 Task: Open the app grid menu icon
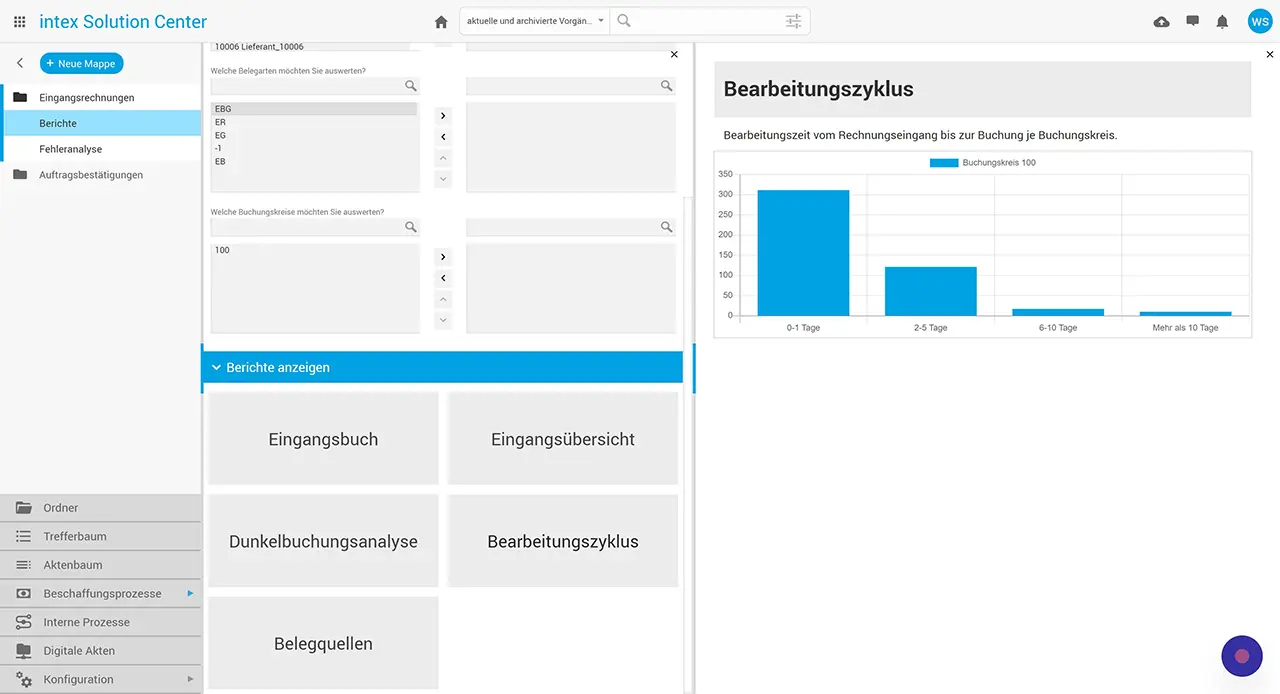coord(20,21)
